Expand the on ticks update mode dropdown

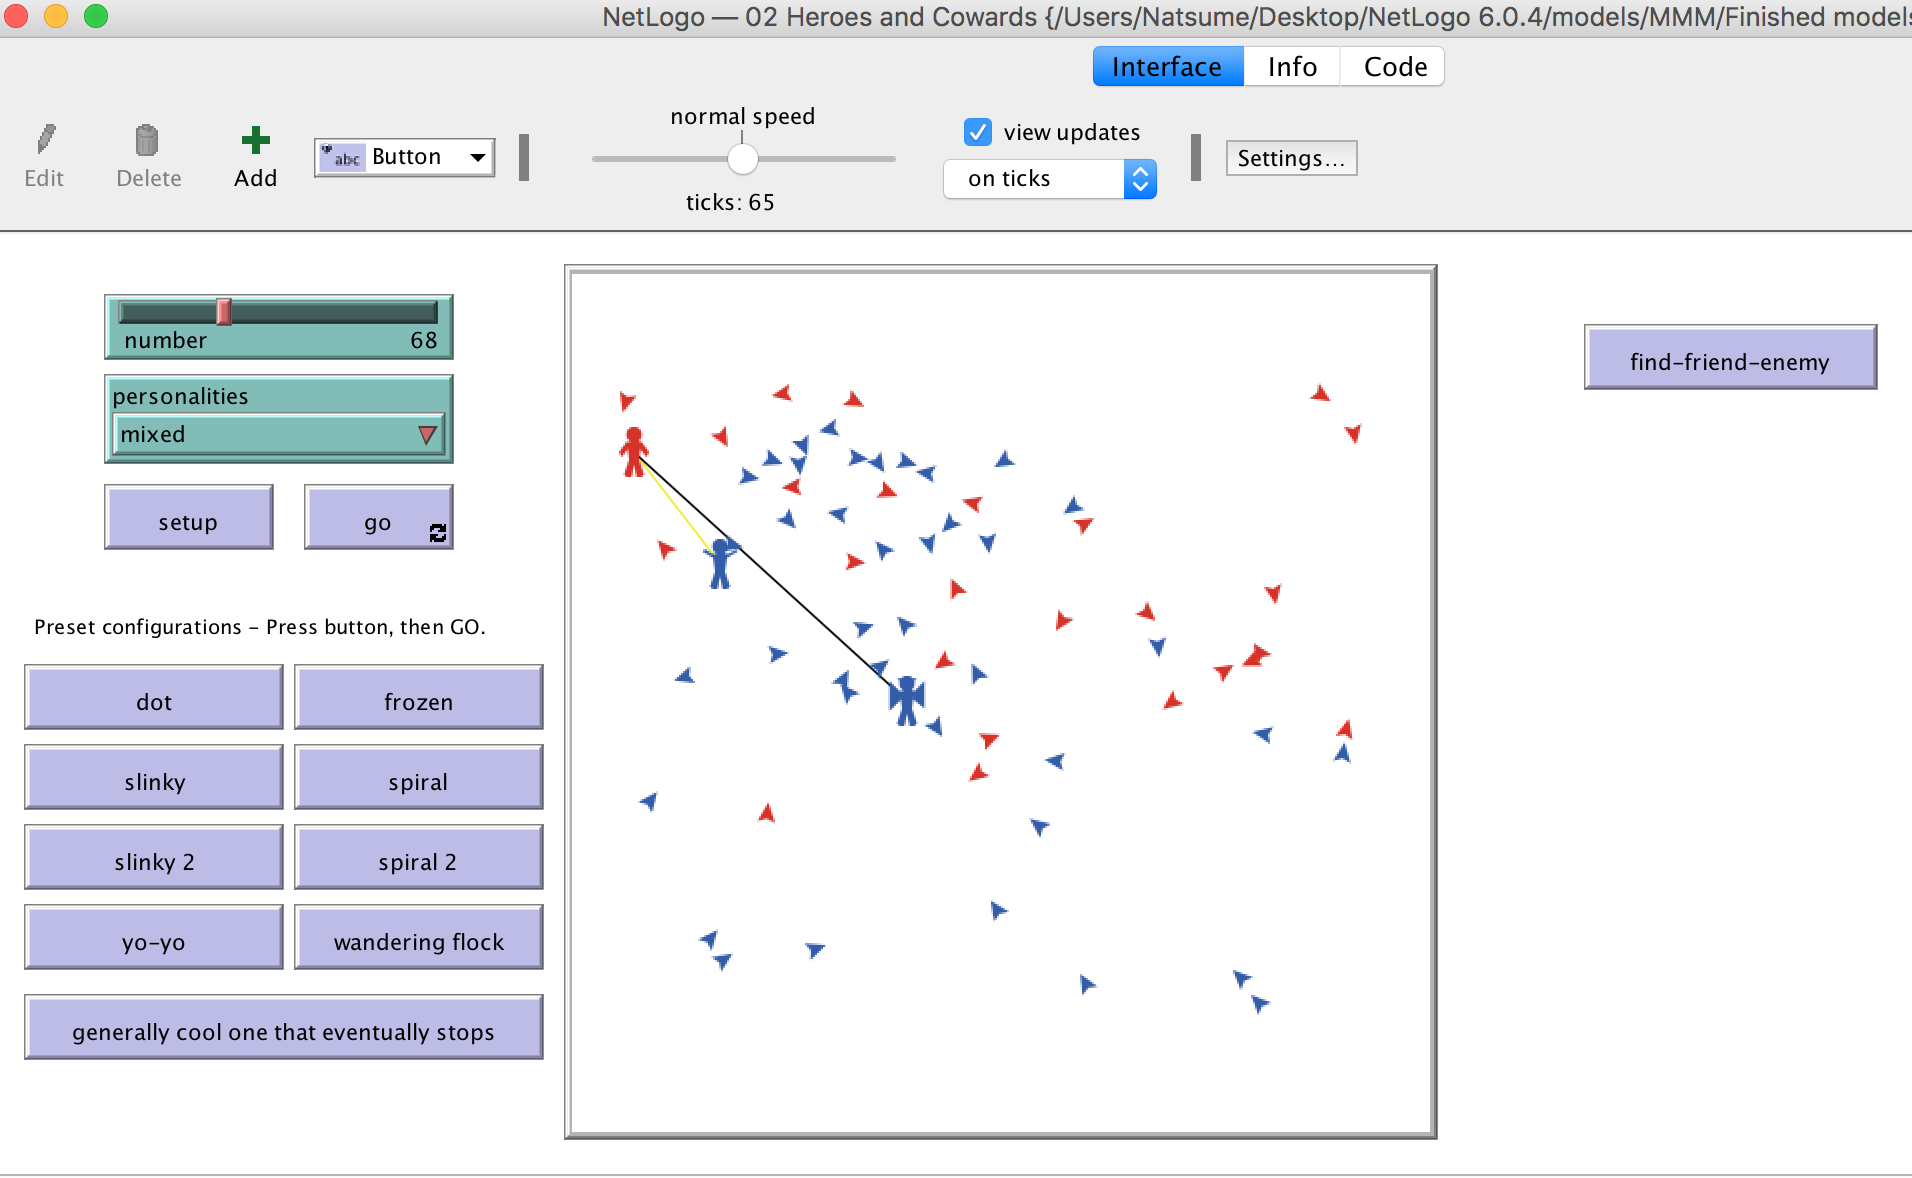tap(1139, 179)
